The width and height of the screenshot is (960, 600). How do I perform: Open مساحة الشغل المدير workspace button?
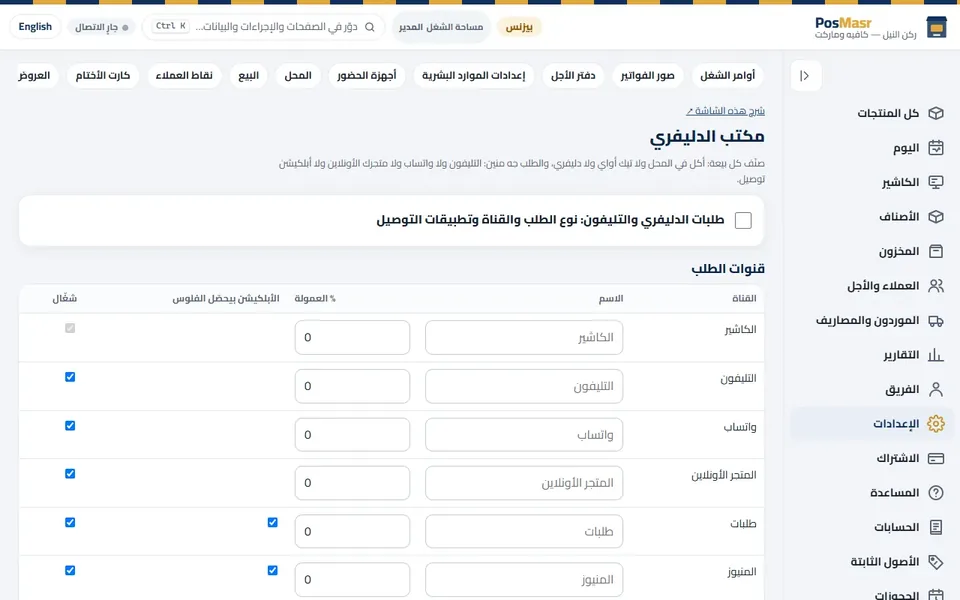[x=441, y=27]
